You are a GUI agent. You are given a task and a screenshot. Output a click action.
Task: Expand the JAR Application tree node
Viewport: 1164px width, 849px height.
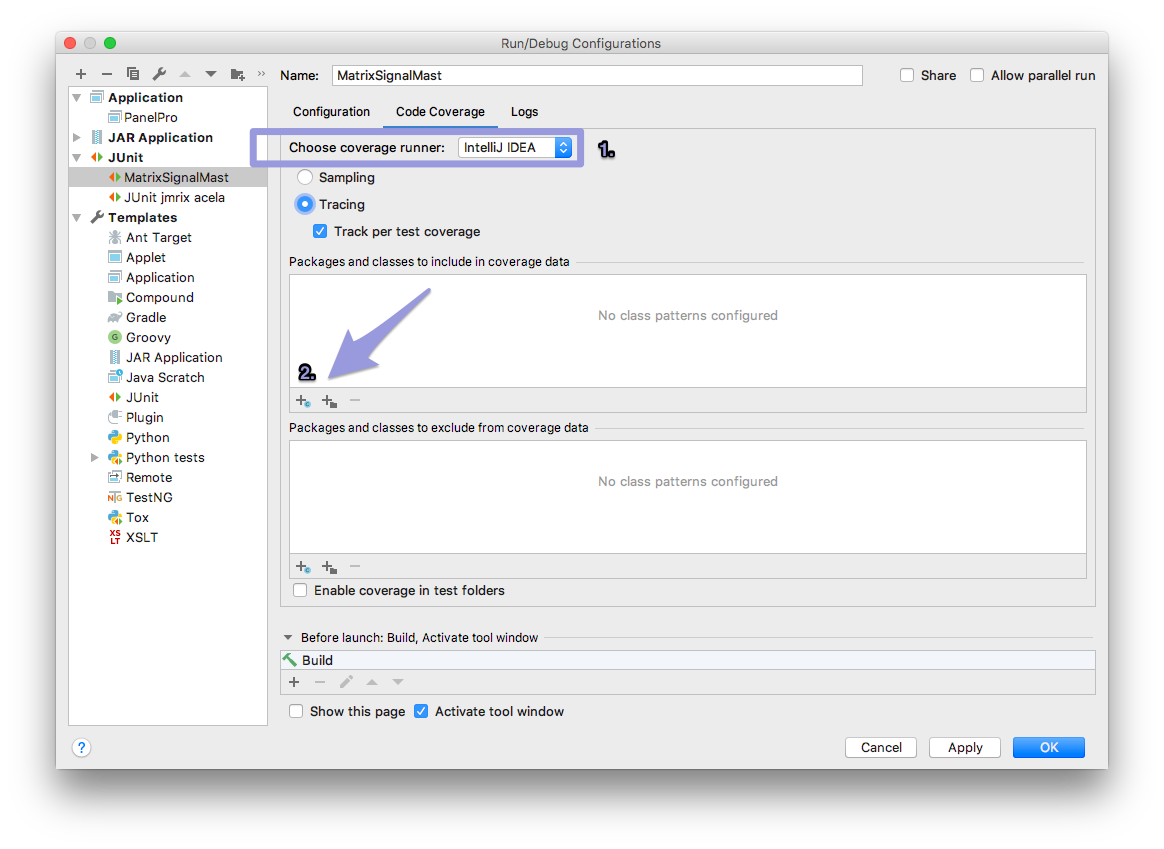(x=78, y=137)
